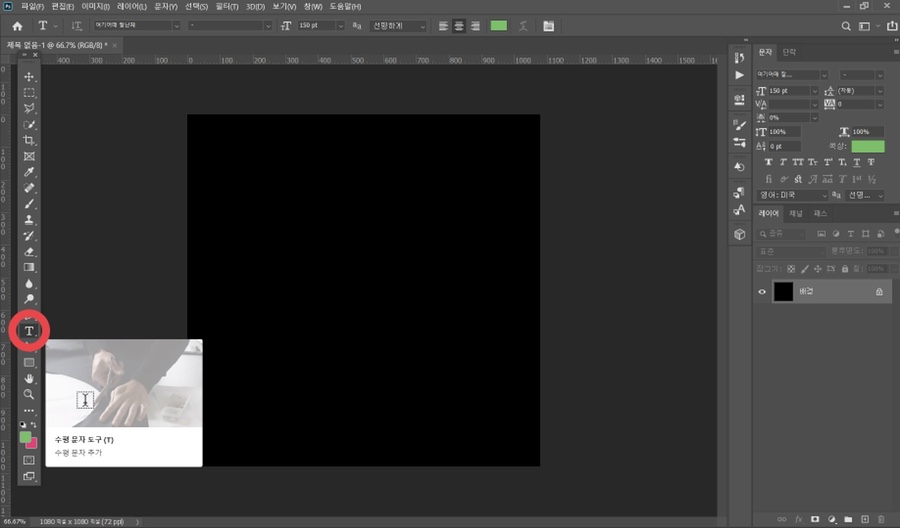The width and height of the screenshot is (900, 528).
Task: Select the Blur tool
Action: [x=29, y=284]
